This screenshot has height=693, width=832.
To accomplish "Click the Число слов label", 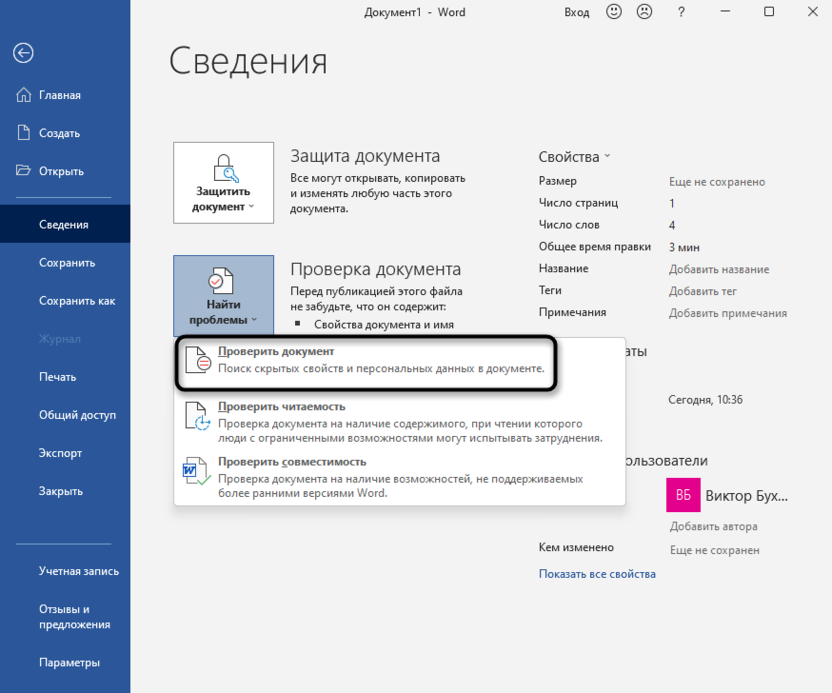I will tap(569, 225).
